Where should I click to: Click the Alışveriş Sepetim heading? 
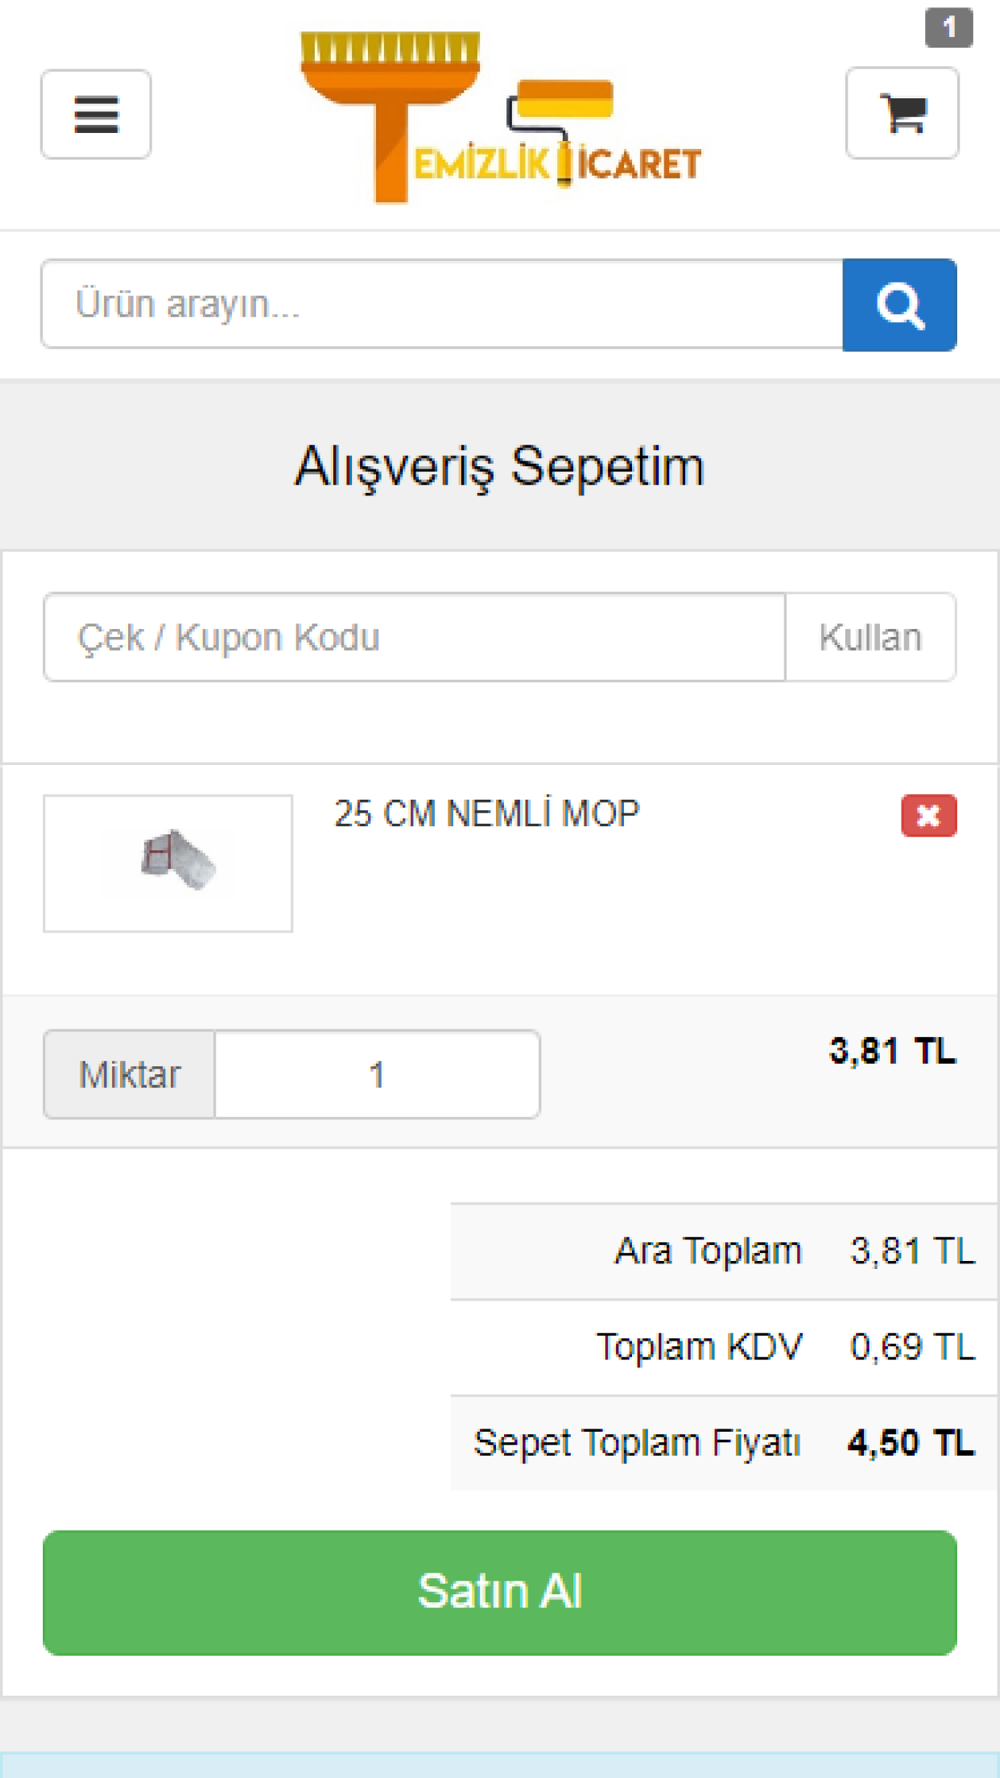tap(500, 466)
